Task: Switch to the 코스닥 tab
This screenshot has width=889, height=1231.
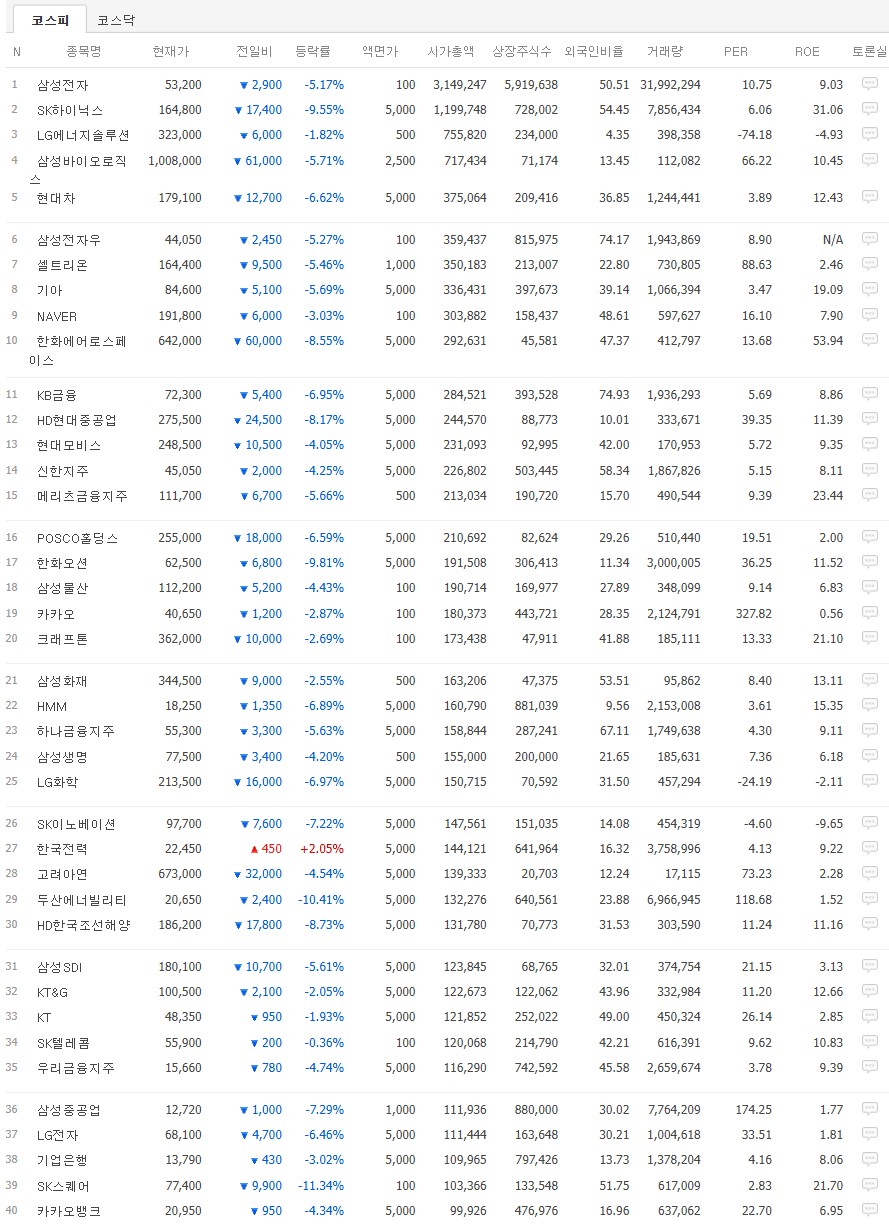Action: [x=116, y=20]
